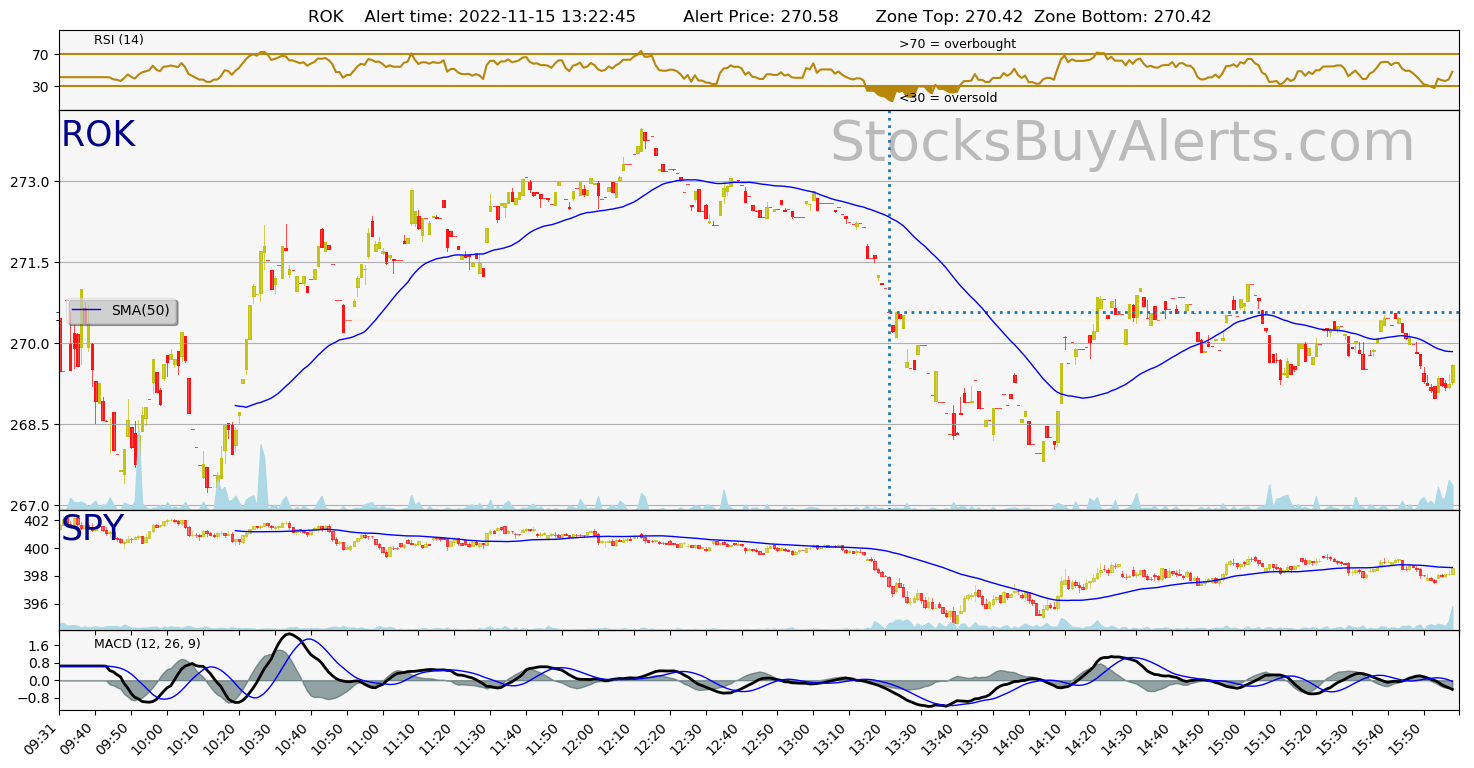This screenshot has width=1474, height=768.
Task: Click 'Zone Top: 270.42' in title
Action: click(x=949, y=16)
